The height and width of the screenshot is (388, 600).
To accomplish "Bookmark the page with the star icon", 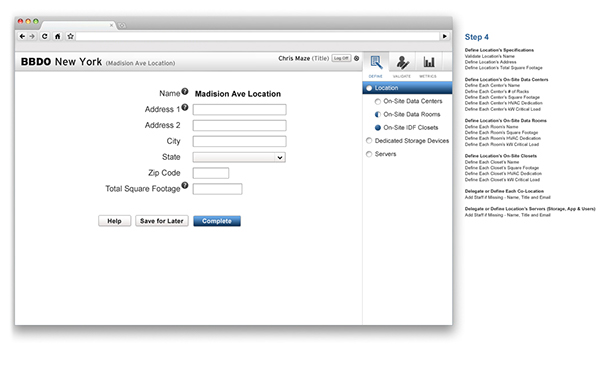I will [70, 36].
